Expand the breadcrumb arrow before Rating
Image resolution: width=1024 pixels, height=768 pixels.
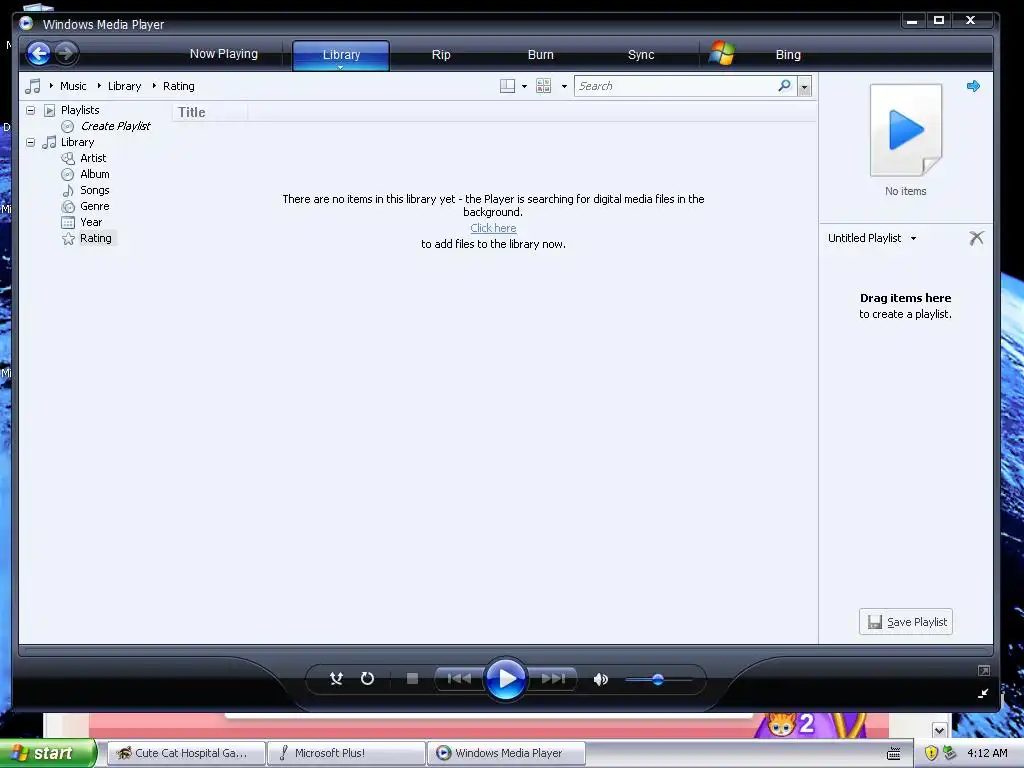[x=154, y=86]
